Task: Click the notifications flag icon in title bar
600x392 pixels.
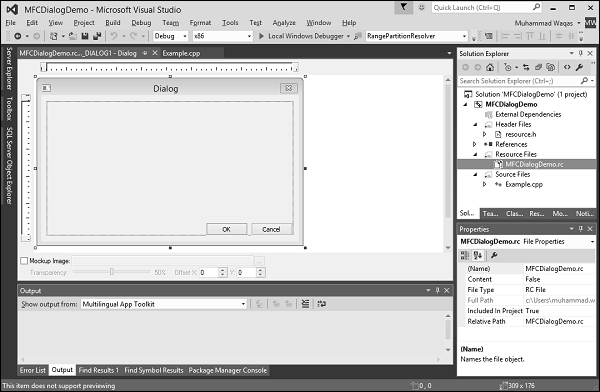Action: [403, 7]
